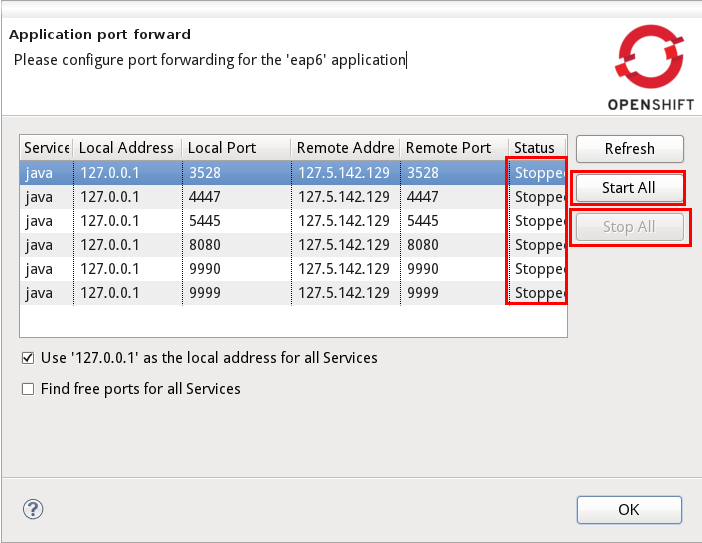Screen dimensions: 702x543
Task: Click the Stop All button
Action: 628,227
